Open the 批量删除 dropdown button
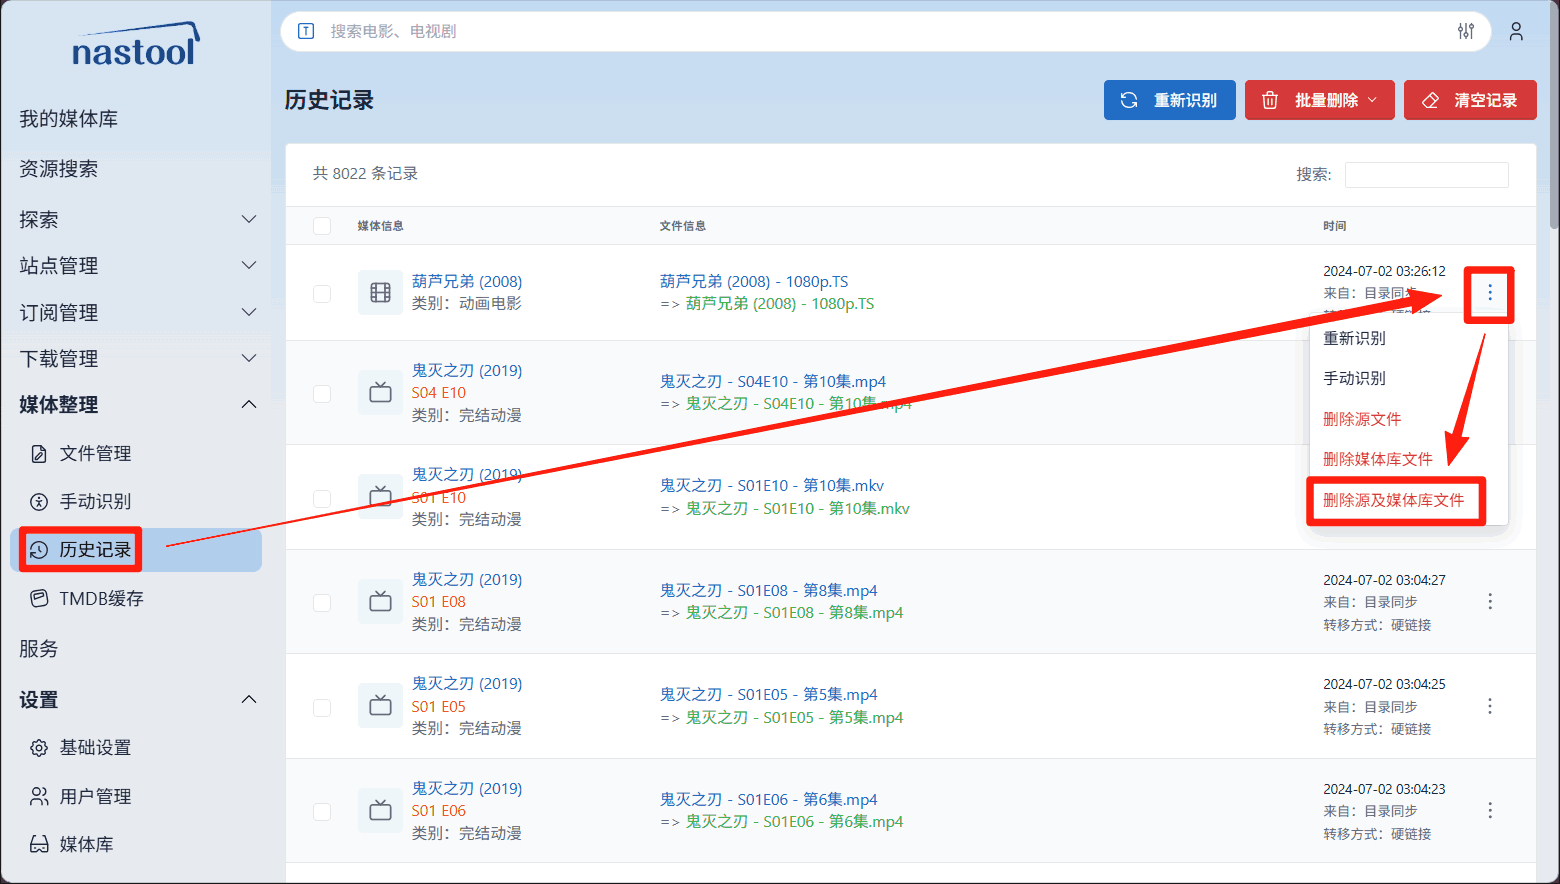The image size is (1560, 884). (1319, 100)
